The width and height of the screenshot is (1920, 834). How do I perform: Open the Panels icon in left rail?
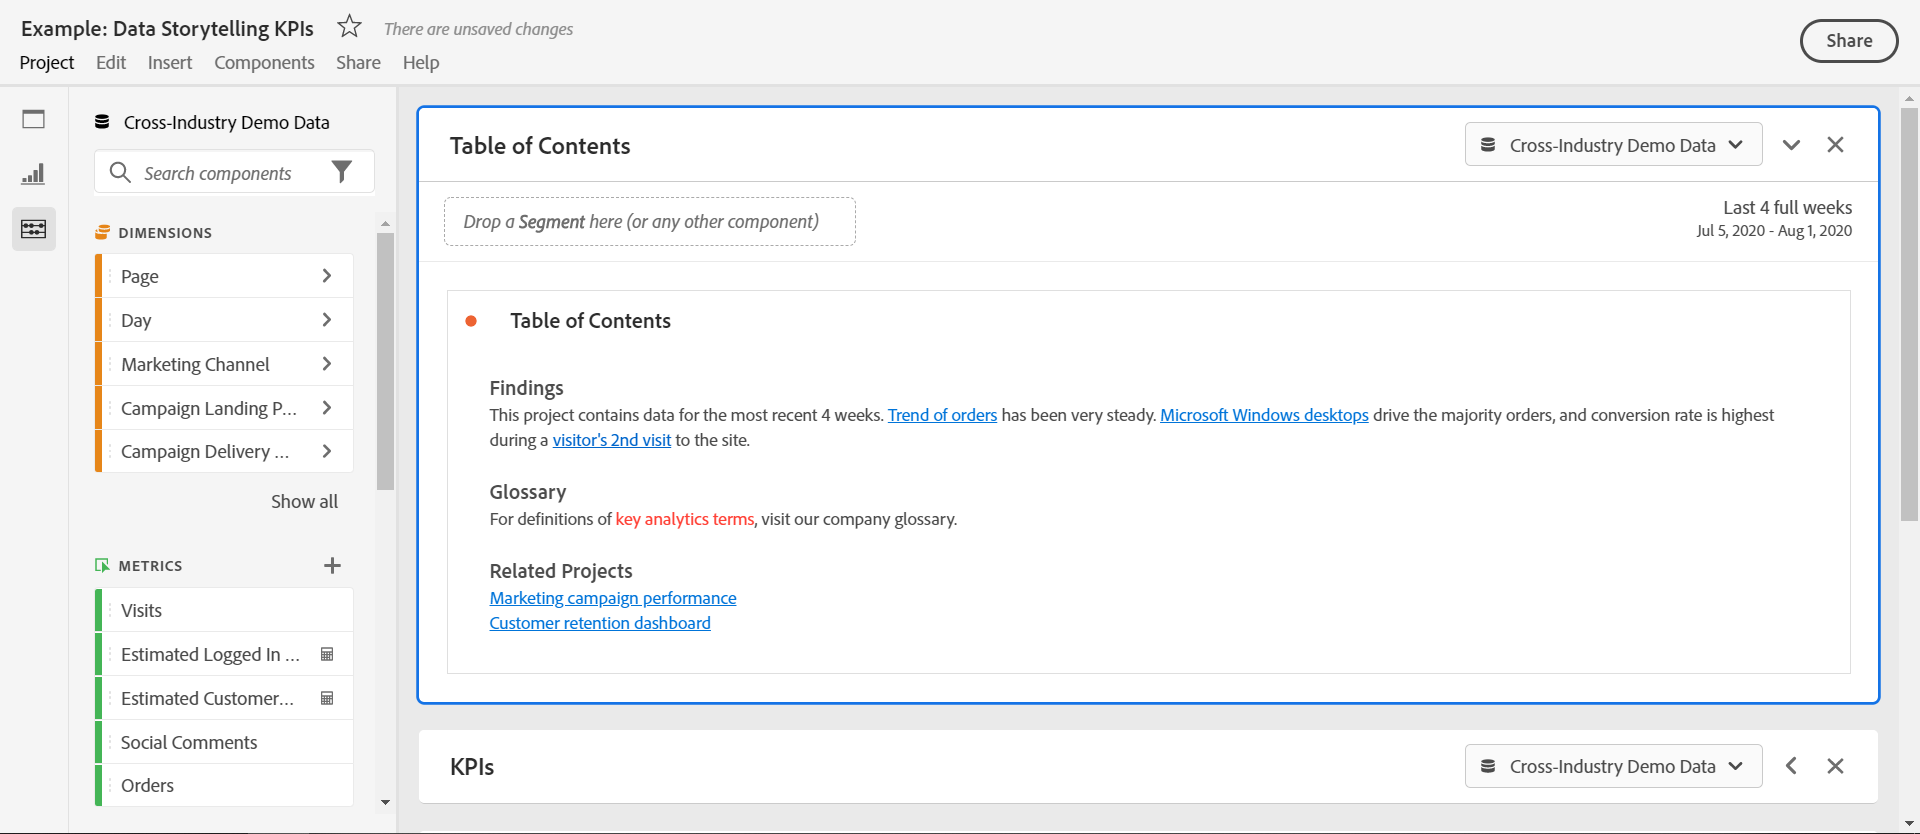(33, 120)
